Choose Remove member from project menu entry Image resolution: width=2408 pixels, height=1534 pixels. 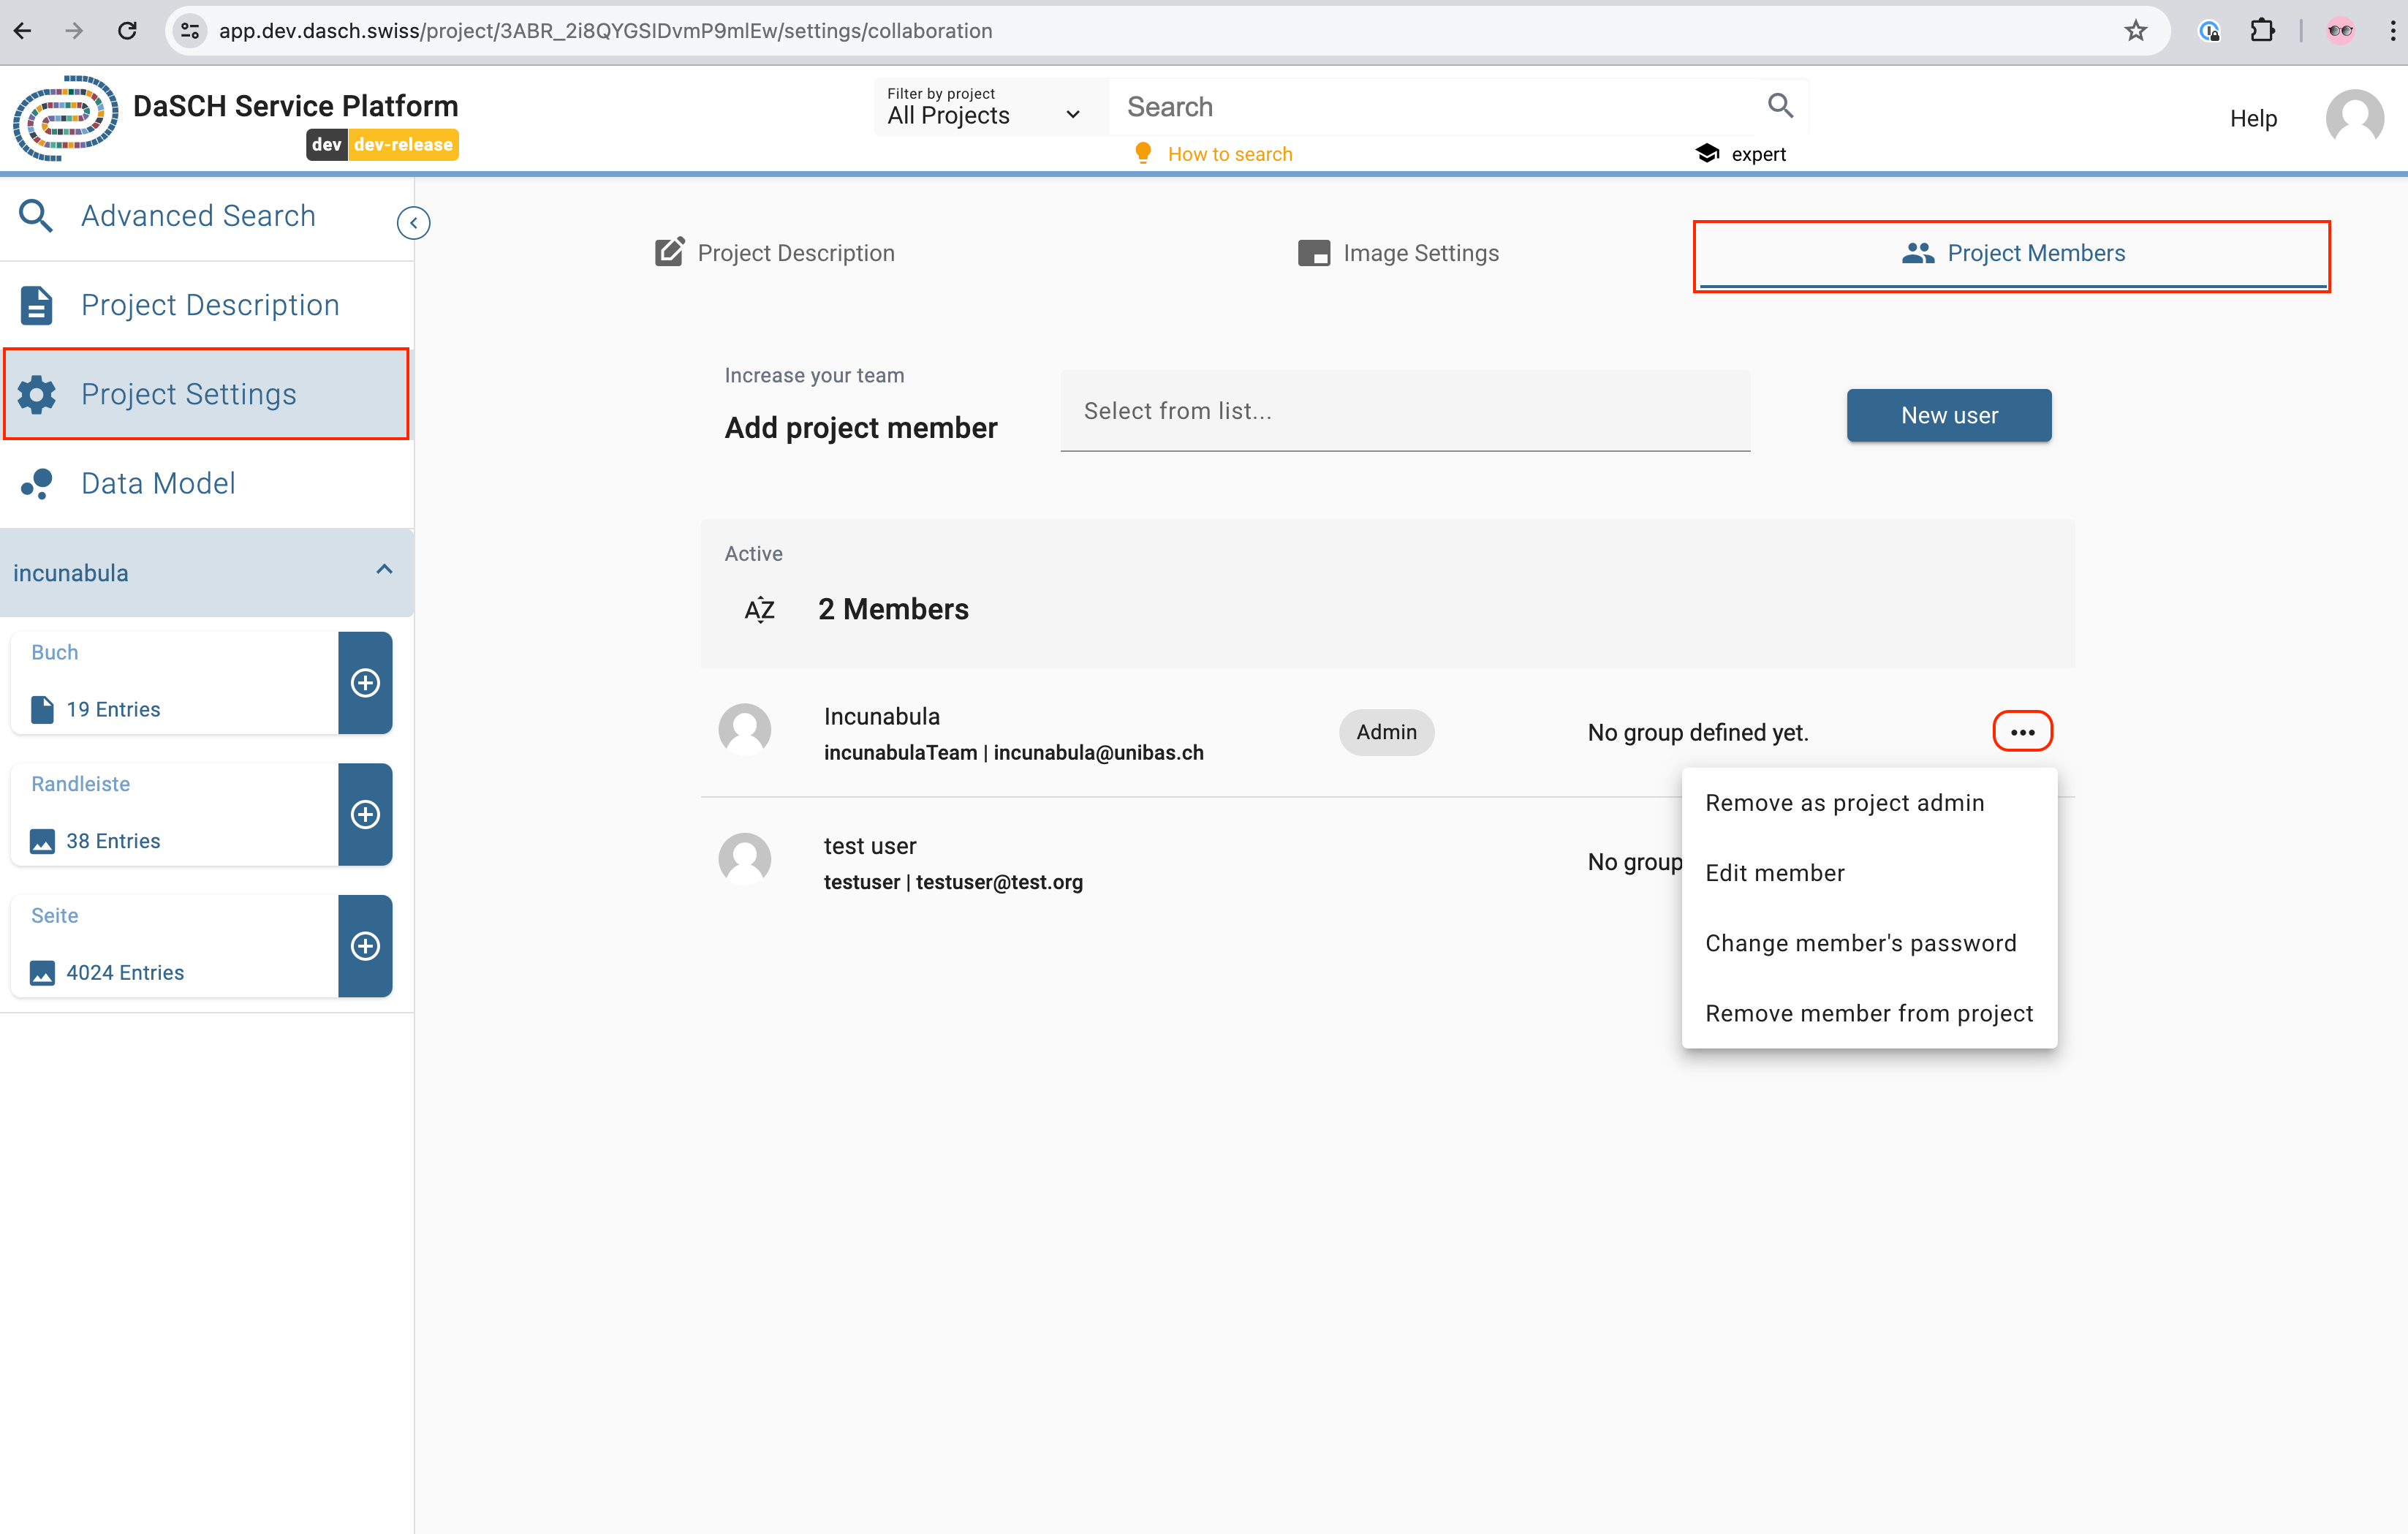(x=1868, y=1013)
